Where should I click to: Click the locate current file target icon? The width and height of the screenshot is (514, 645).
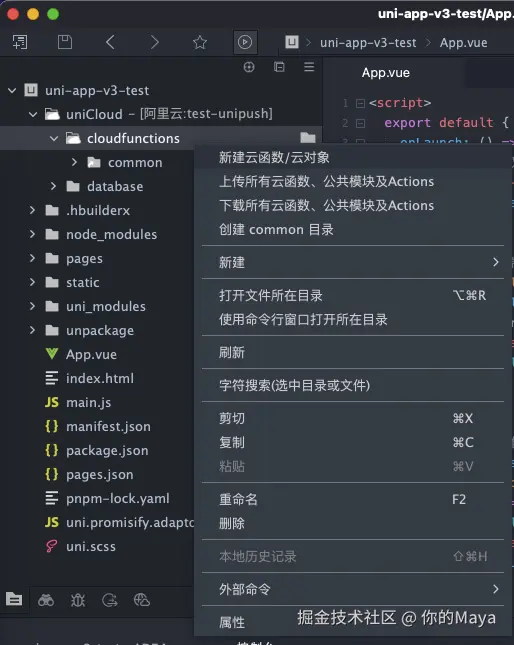pos(249,67)
